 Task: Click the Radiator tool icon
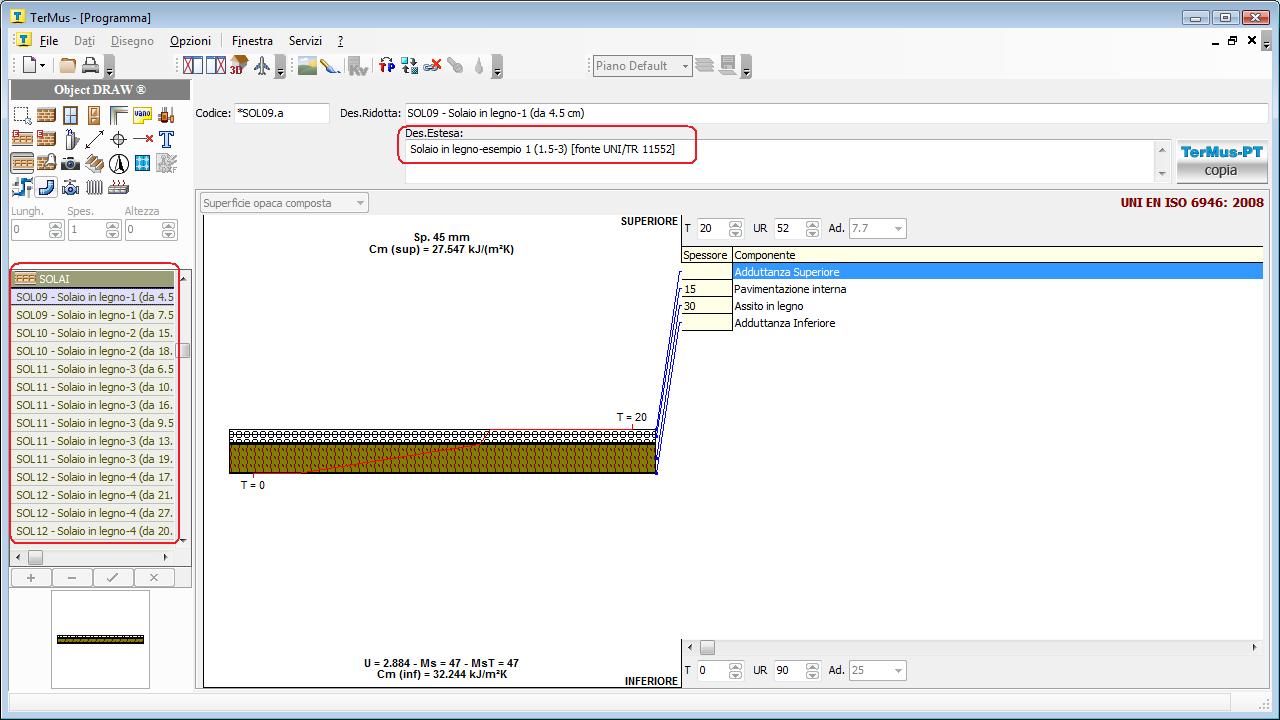click(x=94, y=187)
